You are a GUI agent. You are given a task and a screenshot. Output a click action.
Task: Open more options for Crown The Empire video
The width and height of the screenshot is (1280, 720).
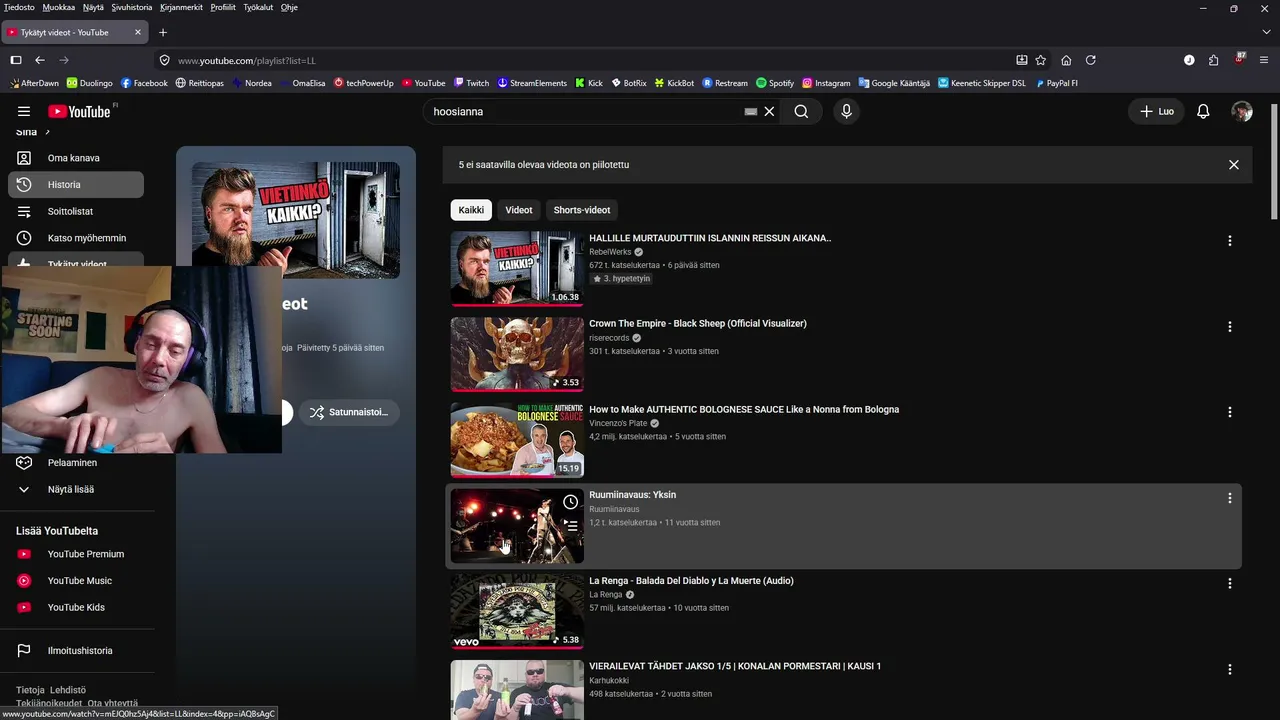(x=1229, y=327)
